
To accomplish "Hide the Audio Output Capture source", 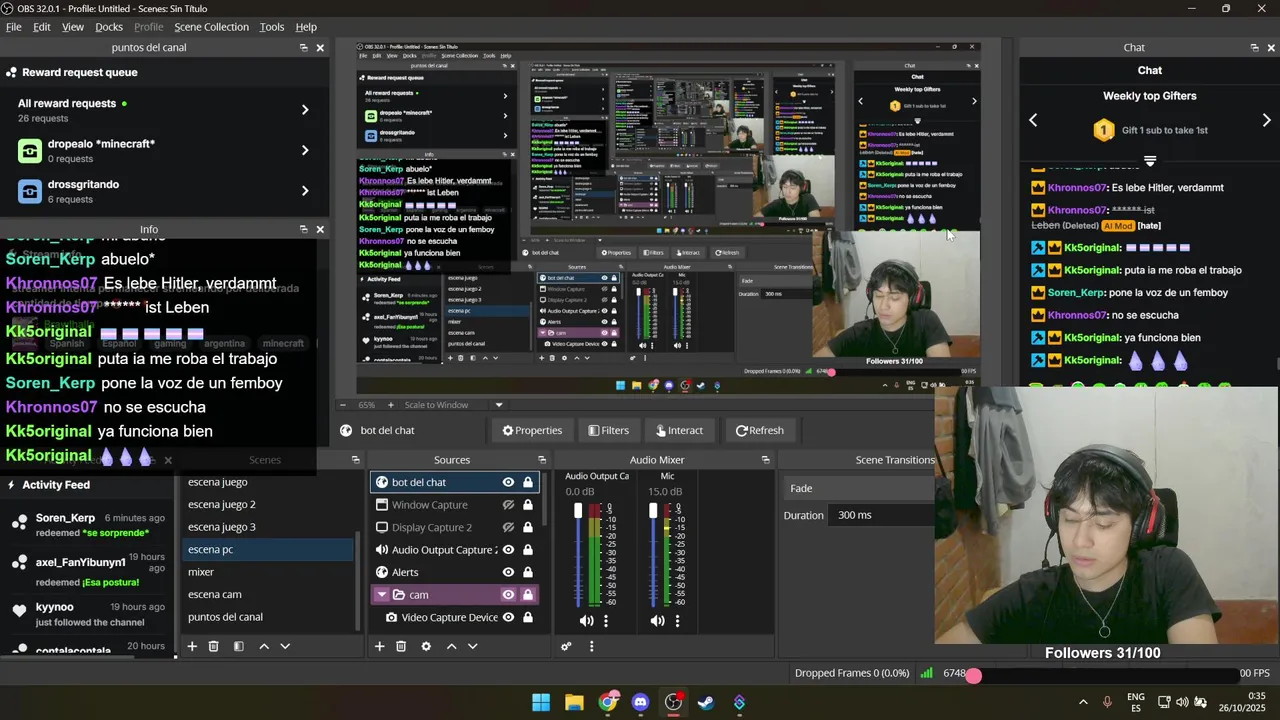I will point(508,550).
